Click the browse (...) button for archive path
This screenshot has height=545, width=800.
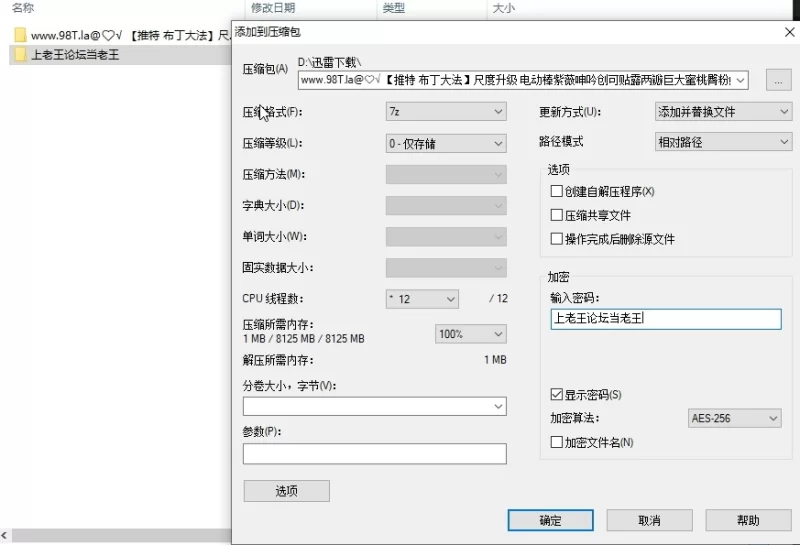[779, 79]
